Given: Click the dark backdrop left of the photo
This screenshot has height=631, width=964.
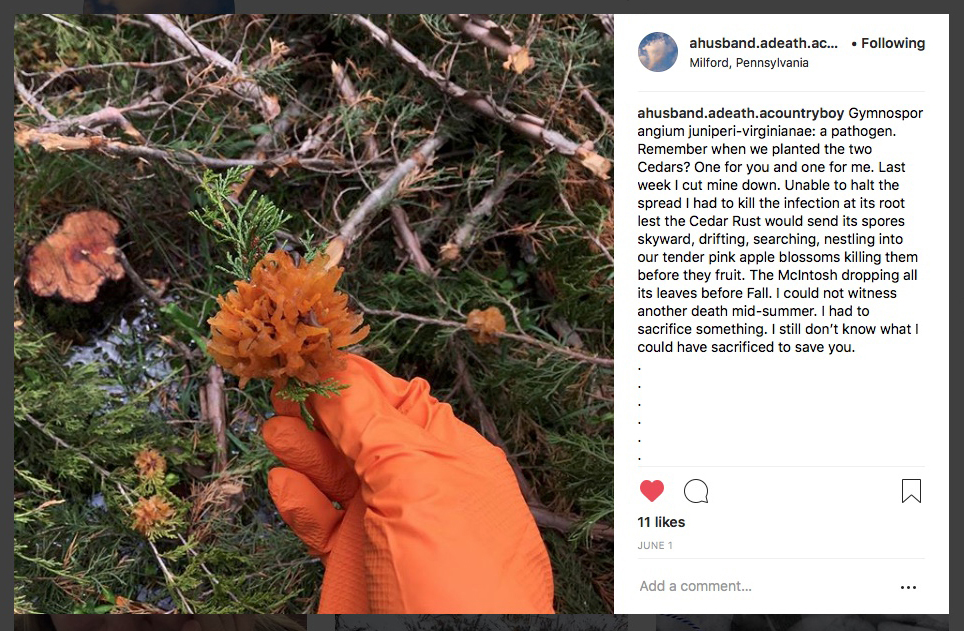Looking at the screenshot, I should coord(7,315).
